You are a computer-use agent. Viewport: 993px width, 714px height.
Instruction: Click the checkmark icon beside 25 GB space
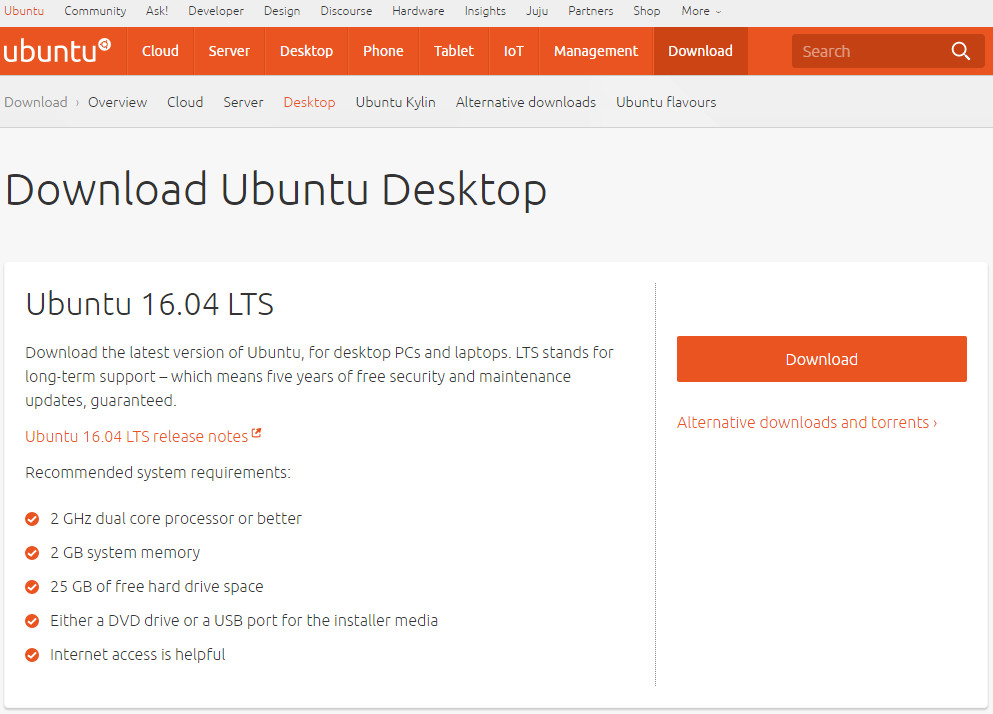[x=32, y=587]
